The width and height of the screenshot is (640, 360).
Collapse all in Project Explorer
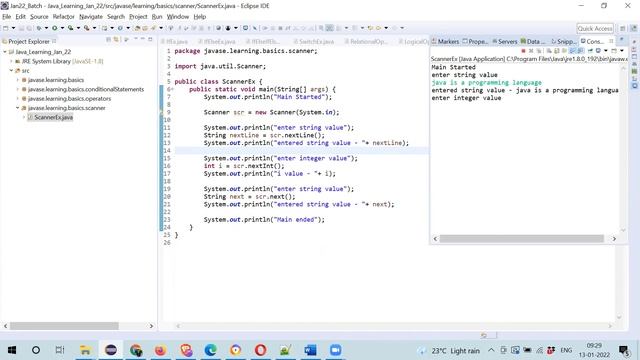point(108,40)
